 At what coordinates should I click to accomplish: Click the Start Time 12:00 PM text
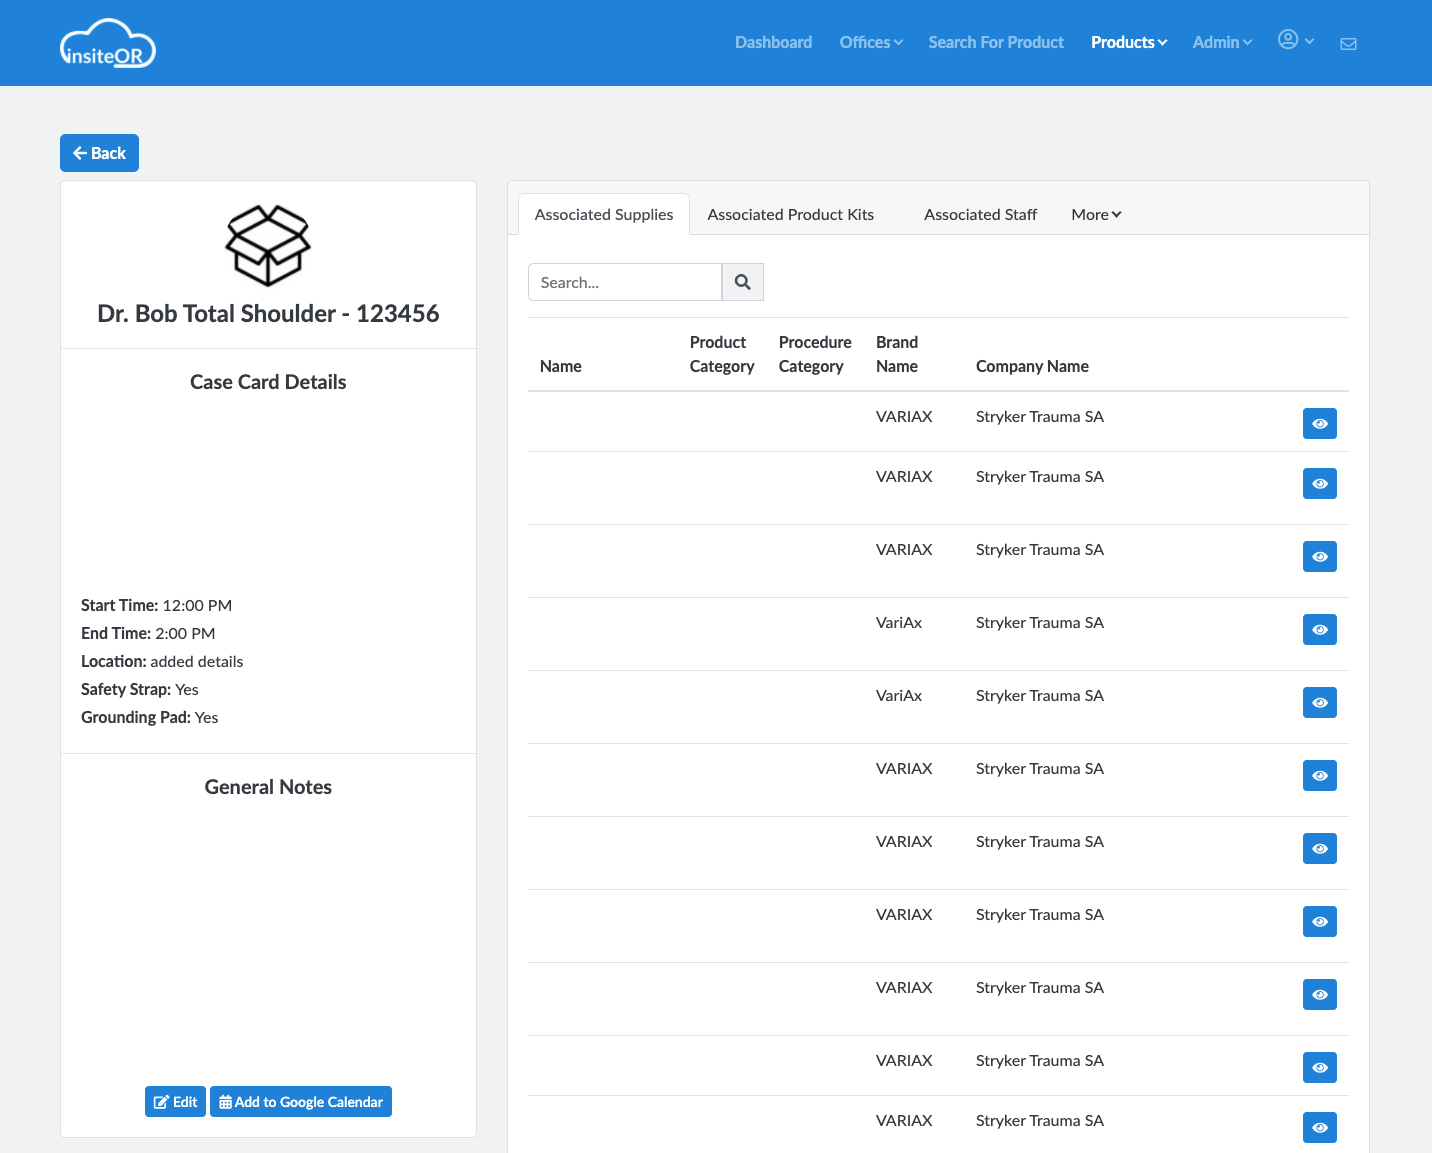tap(156, 605)
